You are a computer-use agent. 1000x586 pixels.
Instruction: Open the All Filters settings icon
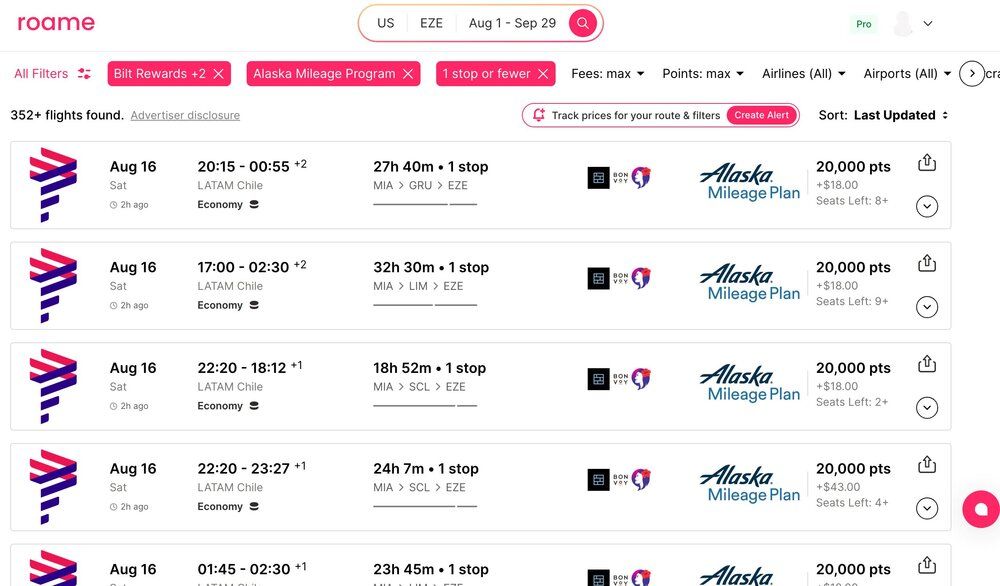pos(84,74)
